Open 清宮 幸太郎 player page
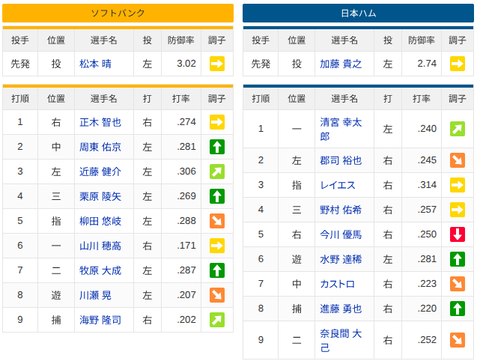Viewport: 480px width, 364px height. pos(341,129)
